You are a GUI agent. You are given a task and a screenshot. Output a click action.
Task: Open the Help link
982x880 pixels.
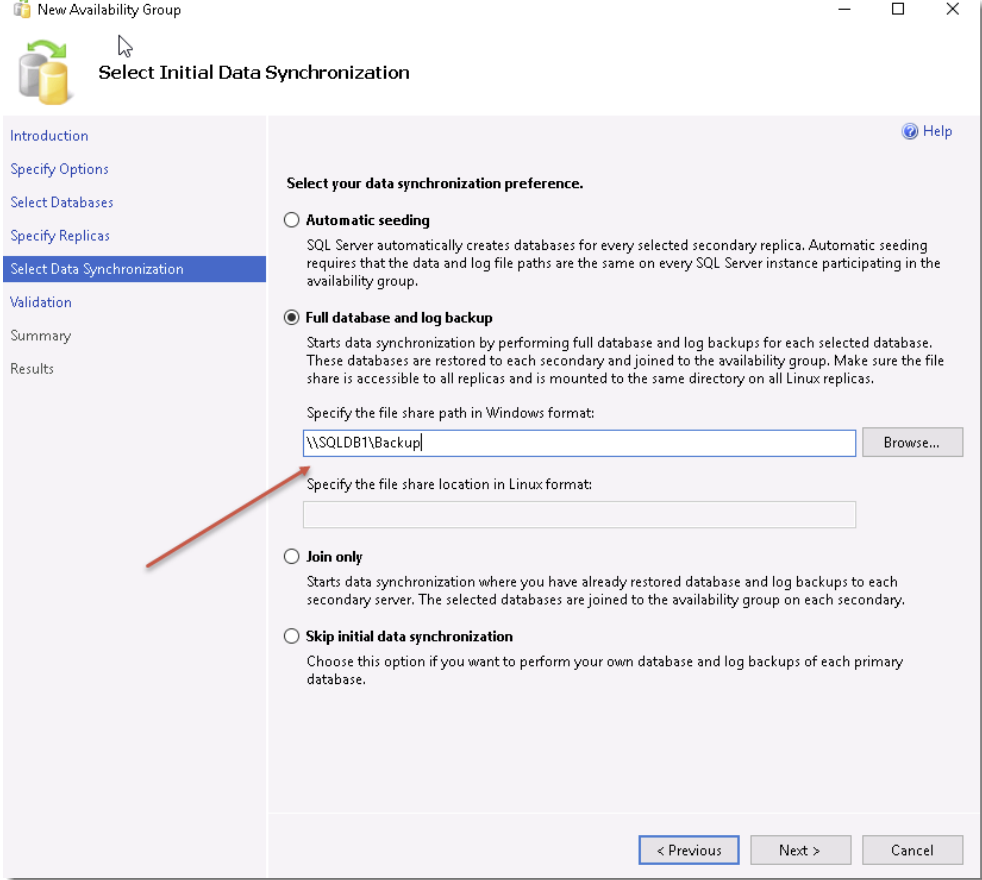tap(937, 131)
